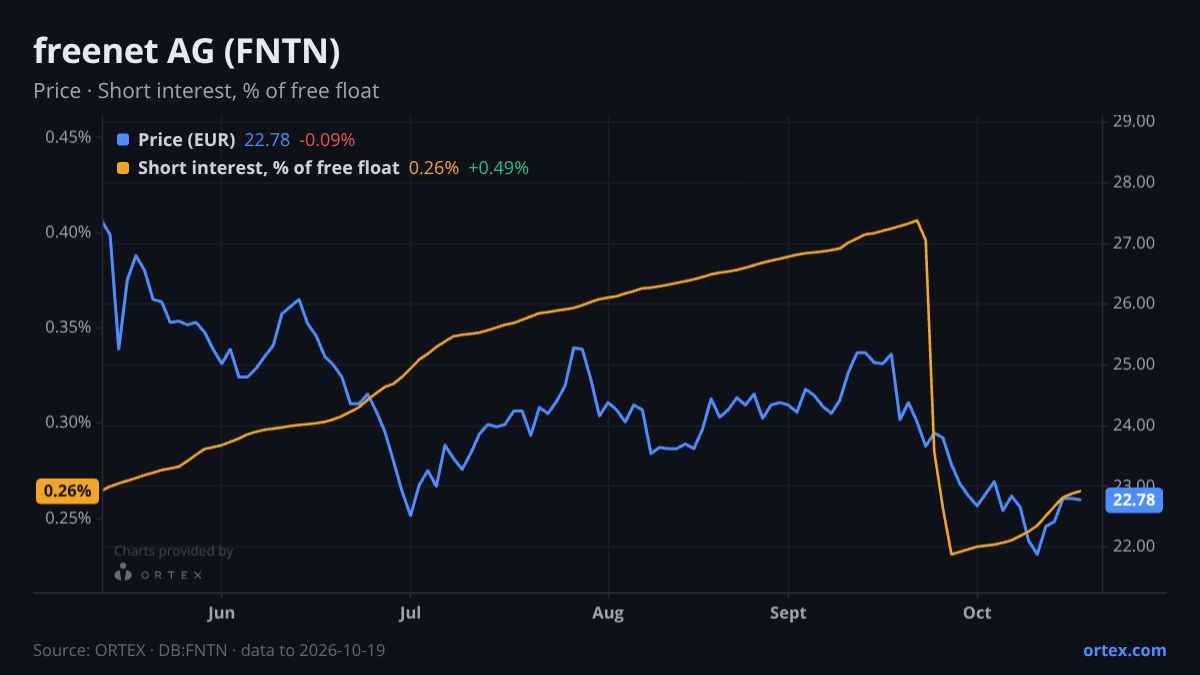Click the legend short interest value 0.26%
The width and height of the screenshot is (1200, 675).
click(434, 168)
